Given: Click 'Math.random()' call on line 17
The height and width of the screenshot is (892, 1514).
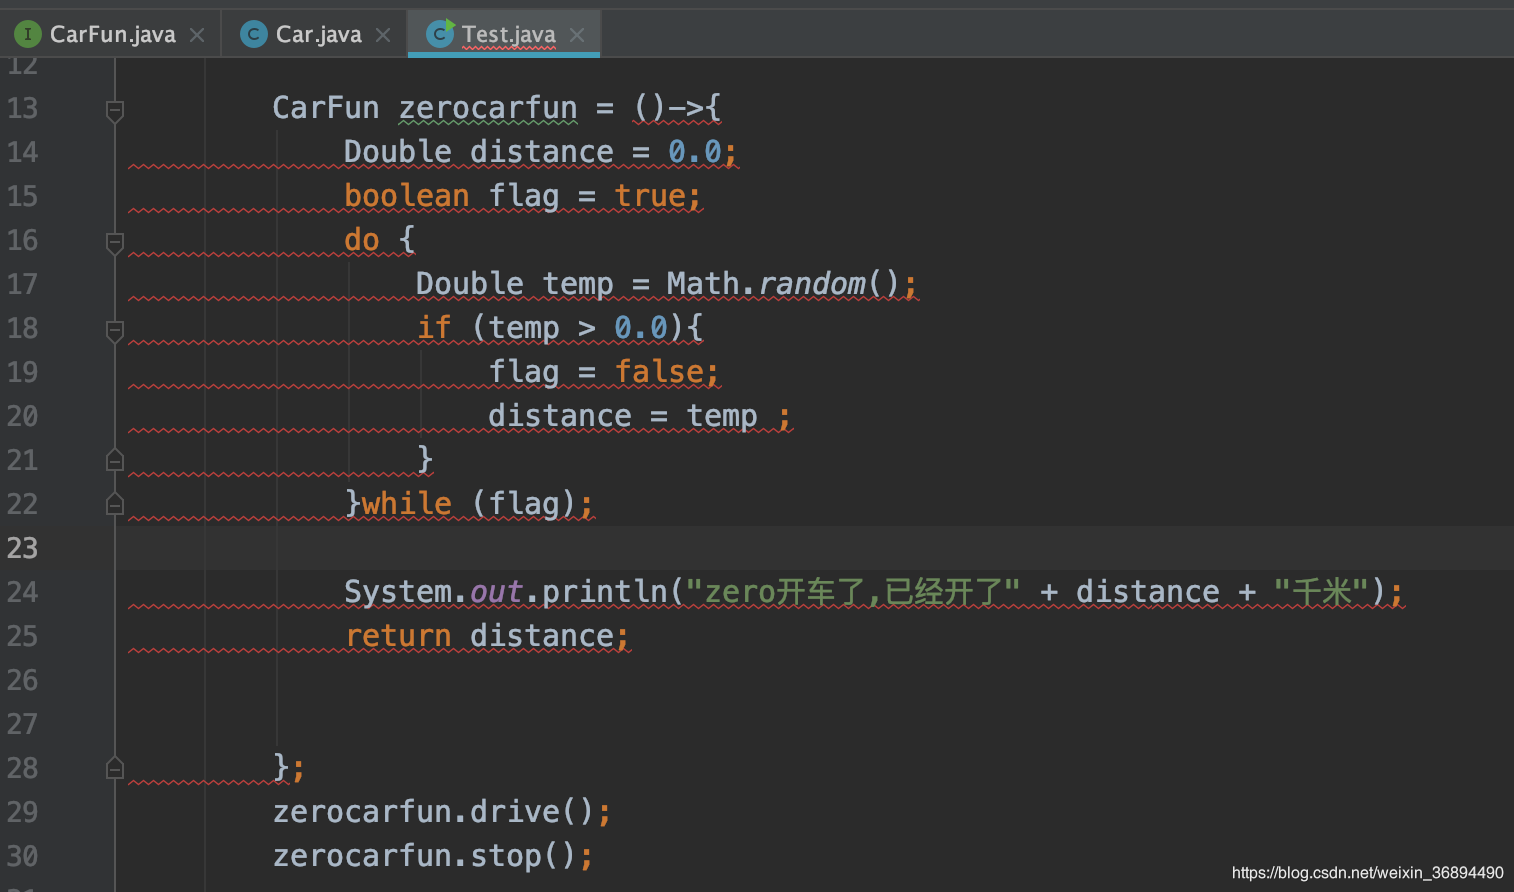Looking at the screenshot, I should coord(784,284).
